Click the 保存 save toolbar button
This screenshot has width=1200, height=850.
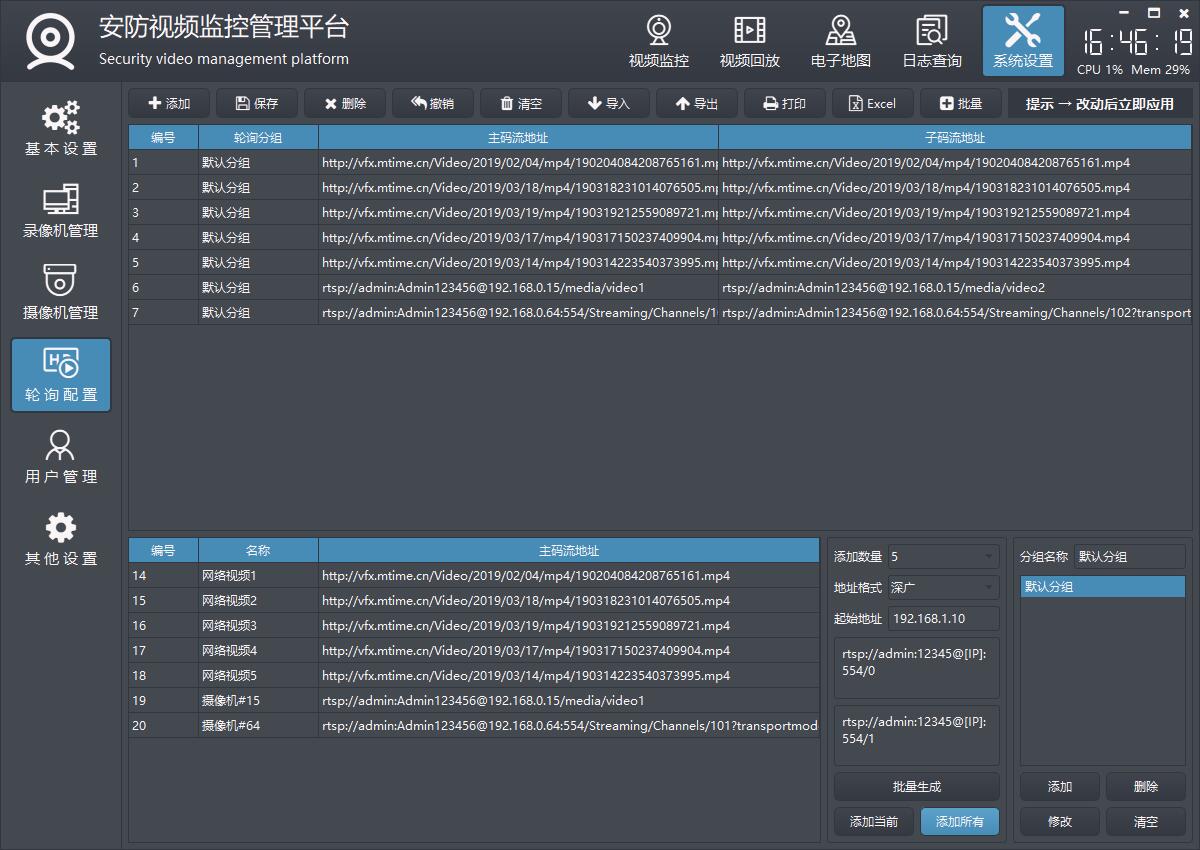coord(256,103)
